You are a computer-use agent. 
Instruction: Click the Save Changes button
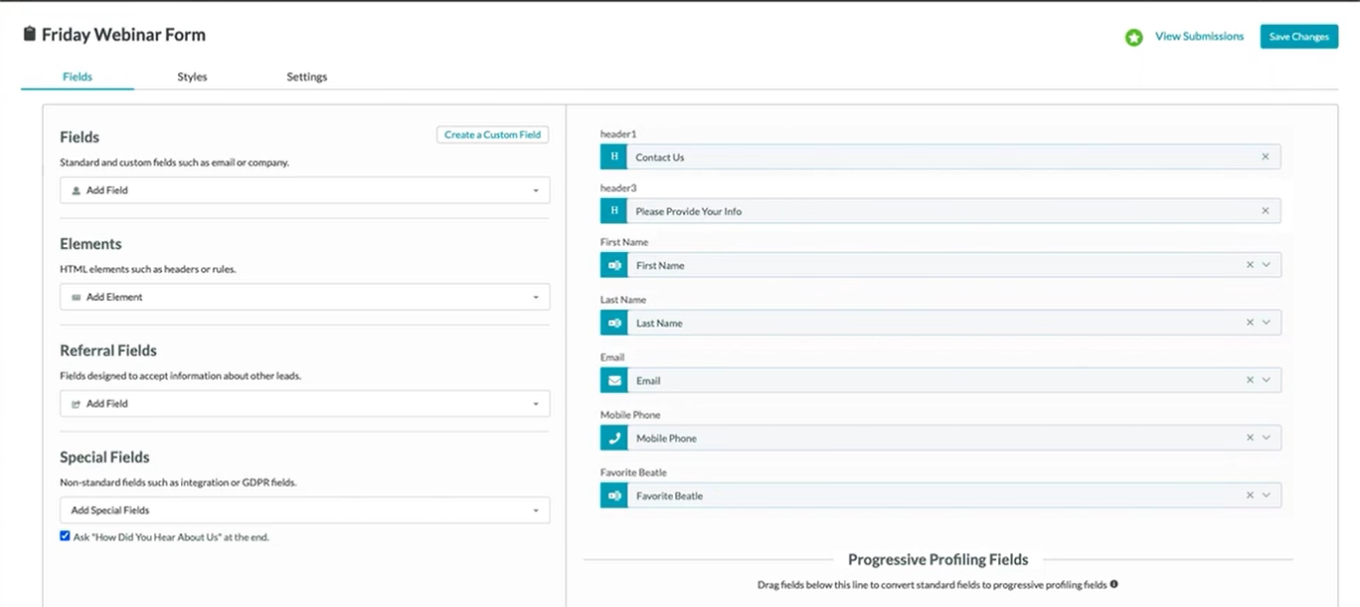[x=1298, y=37]
